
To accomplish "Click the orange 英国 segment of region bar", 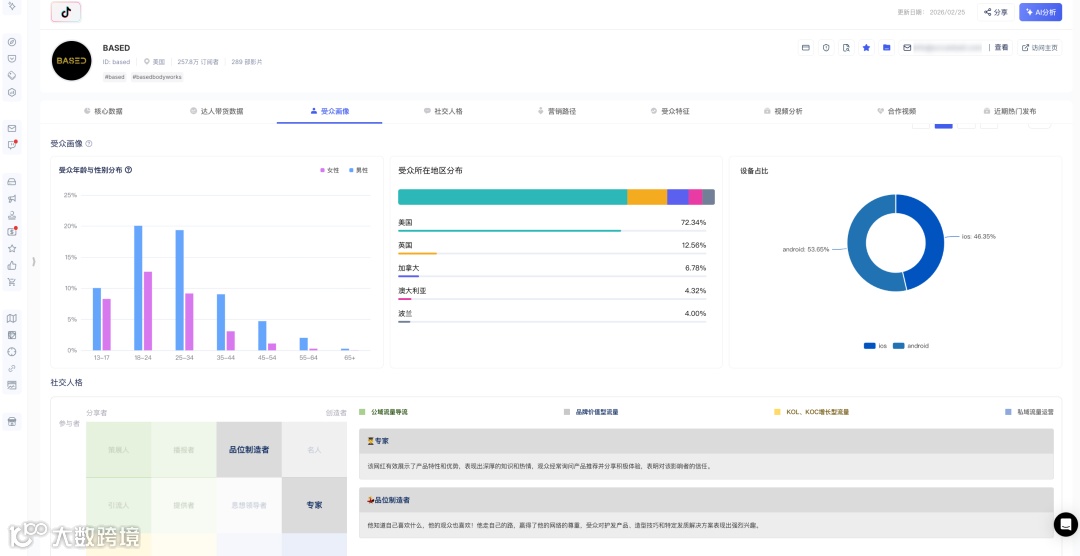I will click(x=647, y=197).
